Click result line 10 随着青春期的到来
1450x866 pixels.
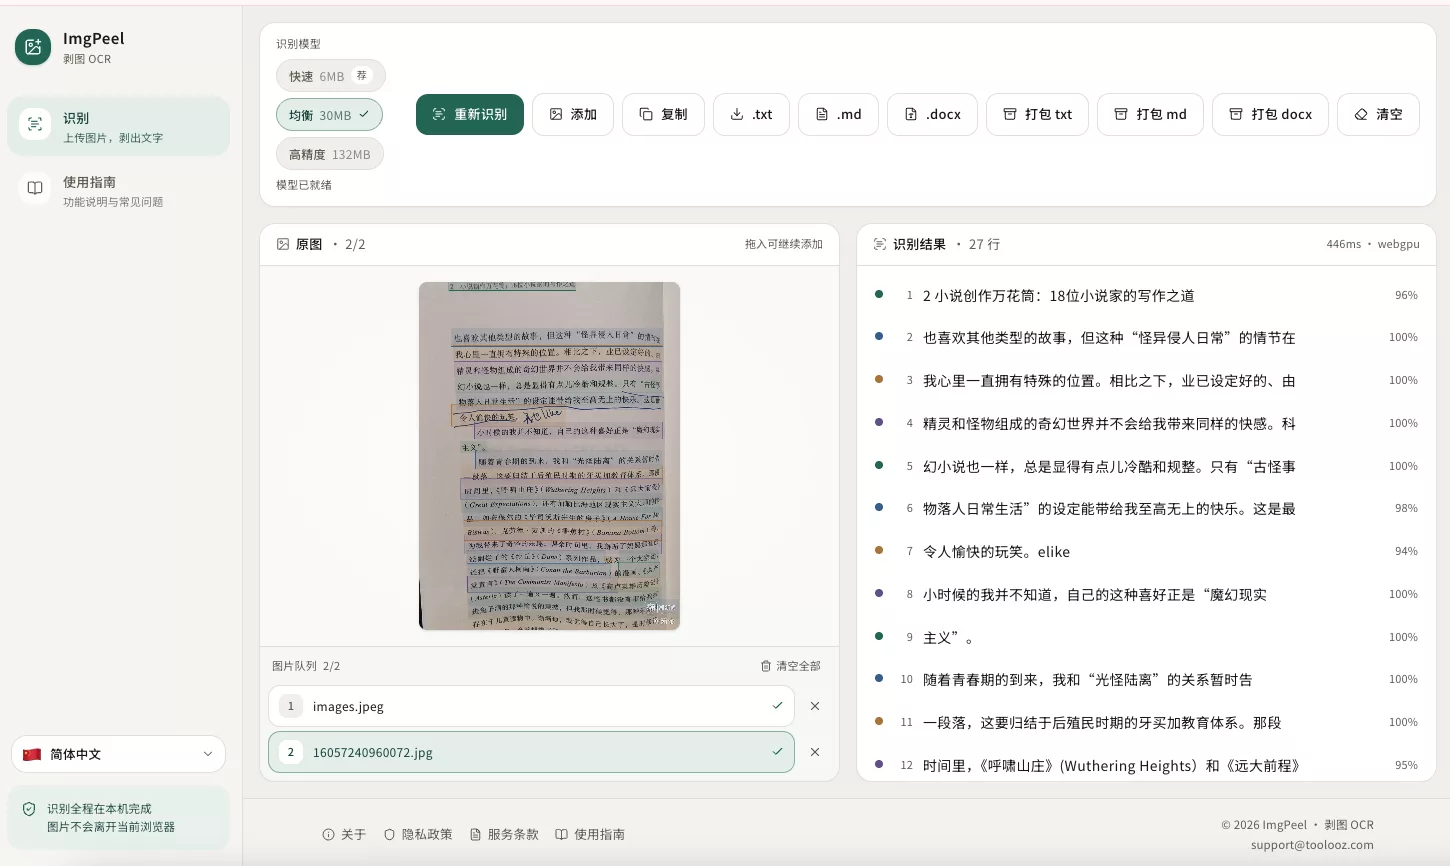click(1146, 679)
